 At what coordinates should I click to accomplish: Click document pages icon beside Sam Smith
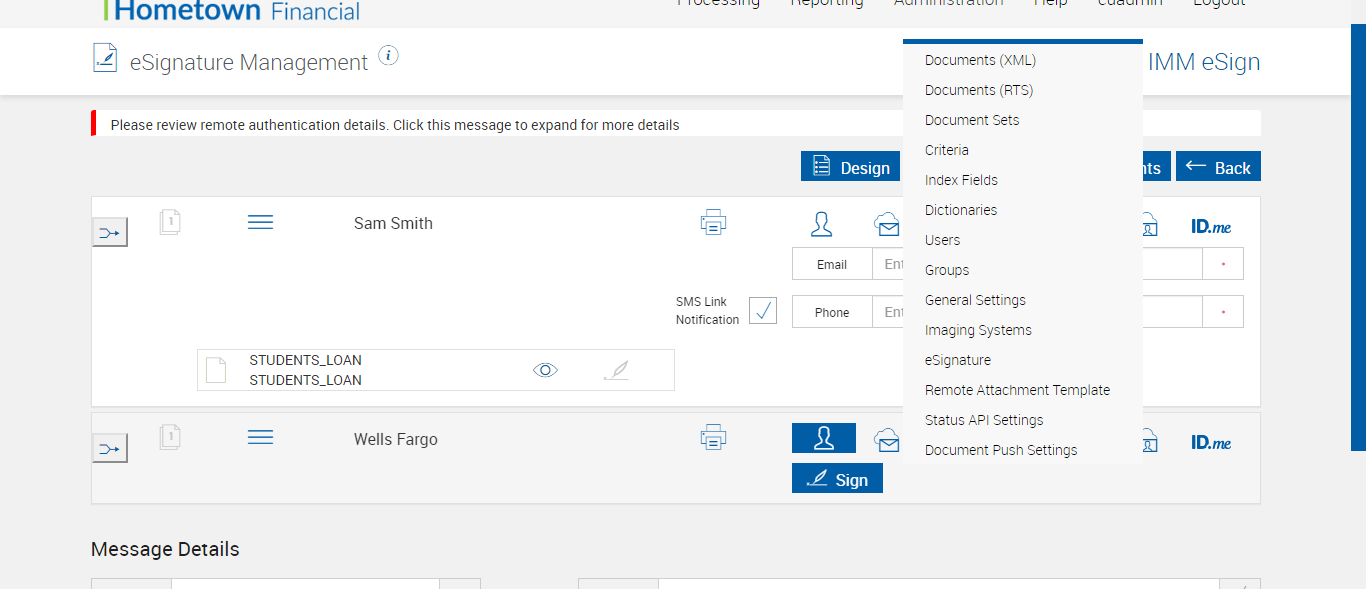coord(170,222)
